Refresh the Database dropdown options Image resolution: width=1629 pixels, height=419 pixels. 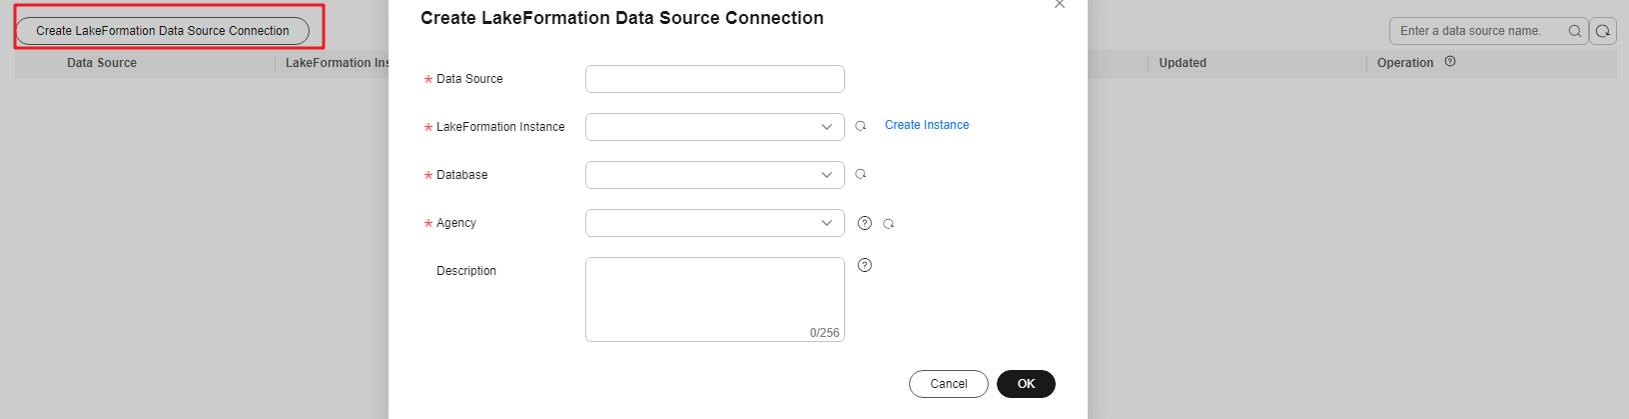pyautogui.click(x=860, y=174)
